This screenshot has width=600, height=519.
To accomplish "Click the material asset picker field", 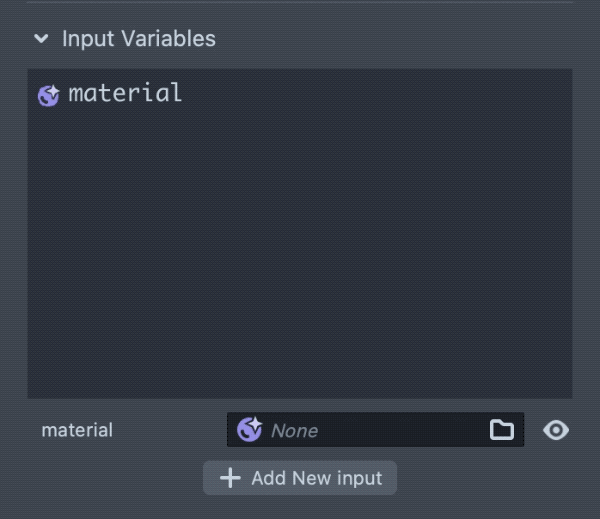I will (x=375, y=430).
